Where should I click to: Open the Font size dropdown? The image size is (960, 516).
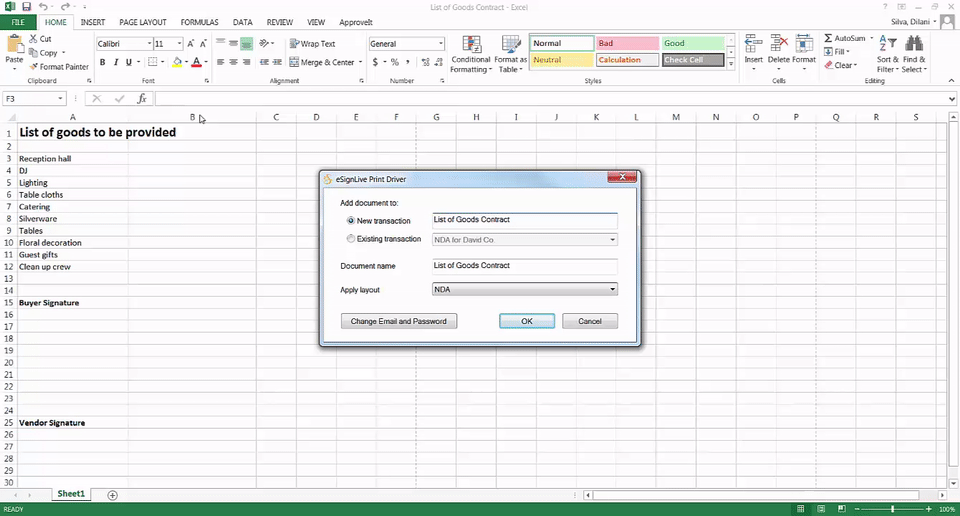tap(179, 43)
